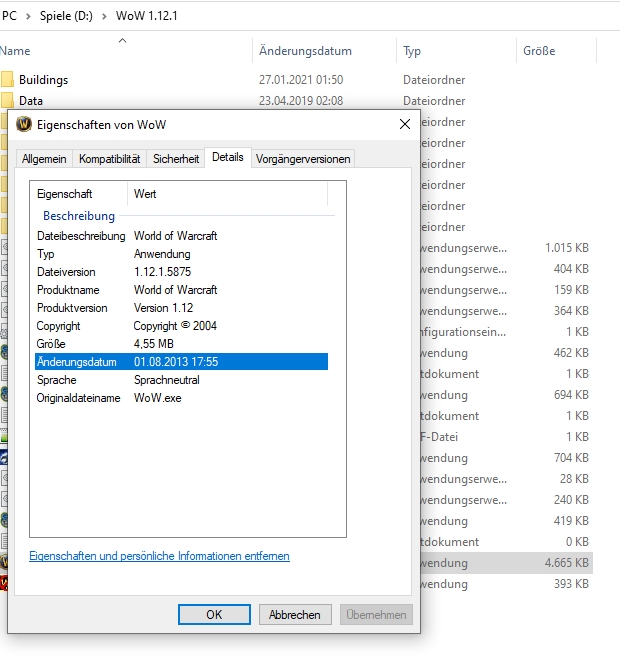Click the 159 KB file size entry
The width and height of the screenshot is (620, 666).
point(571,290)
